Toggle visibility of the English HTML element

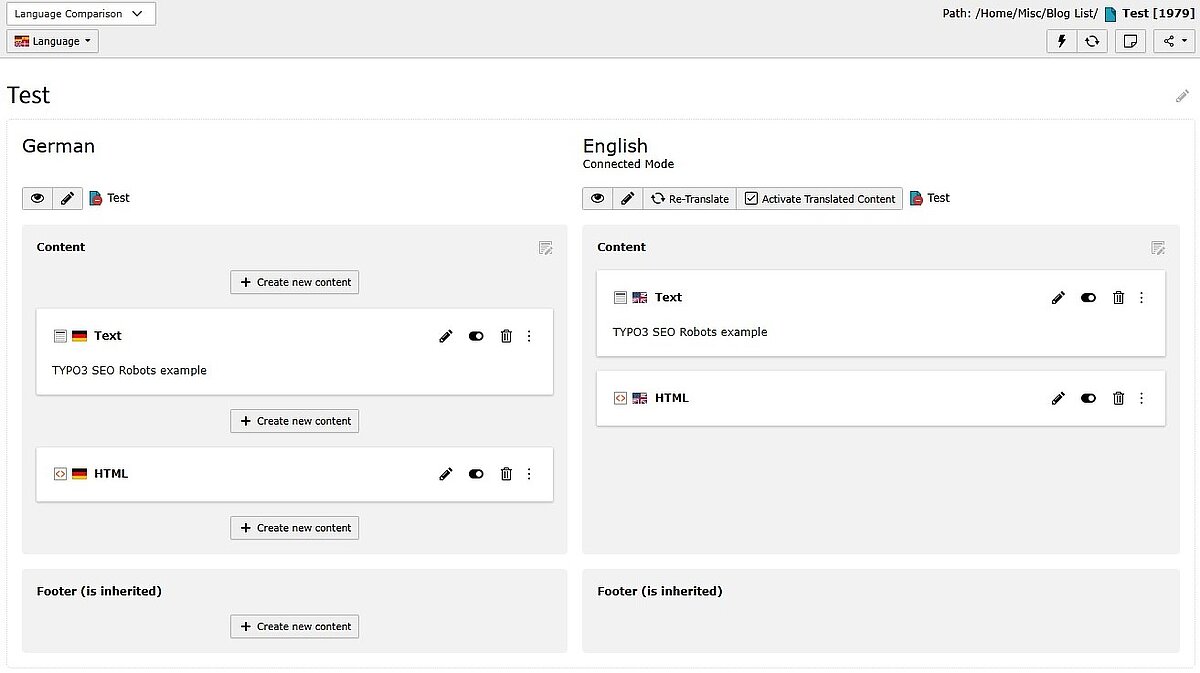1088,398
